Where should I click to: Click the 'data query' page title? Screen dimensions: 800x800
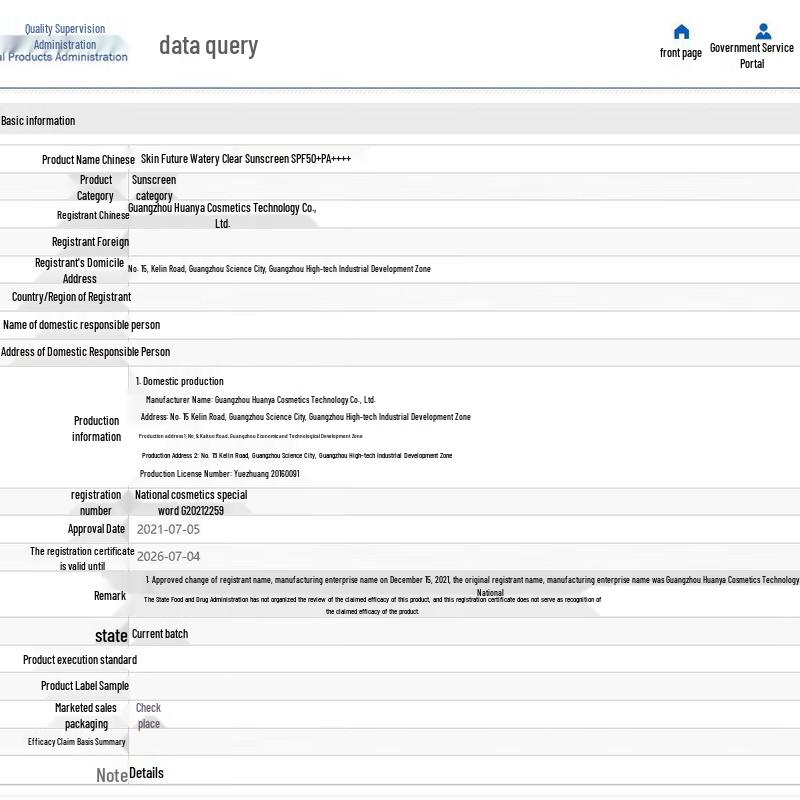(x=208, y=45)
